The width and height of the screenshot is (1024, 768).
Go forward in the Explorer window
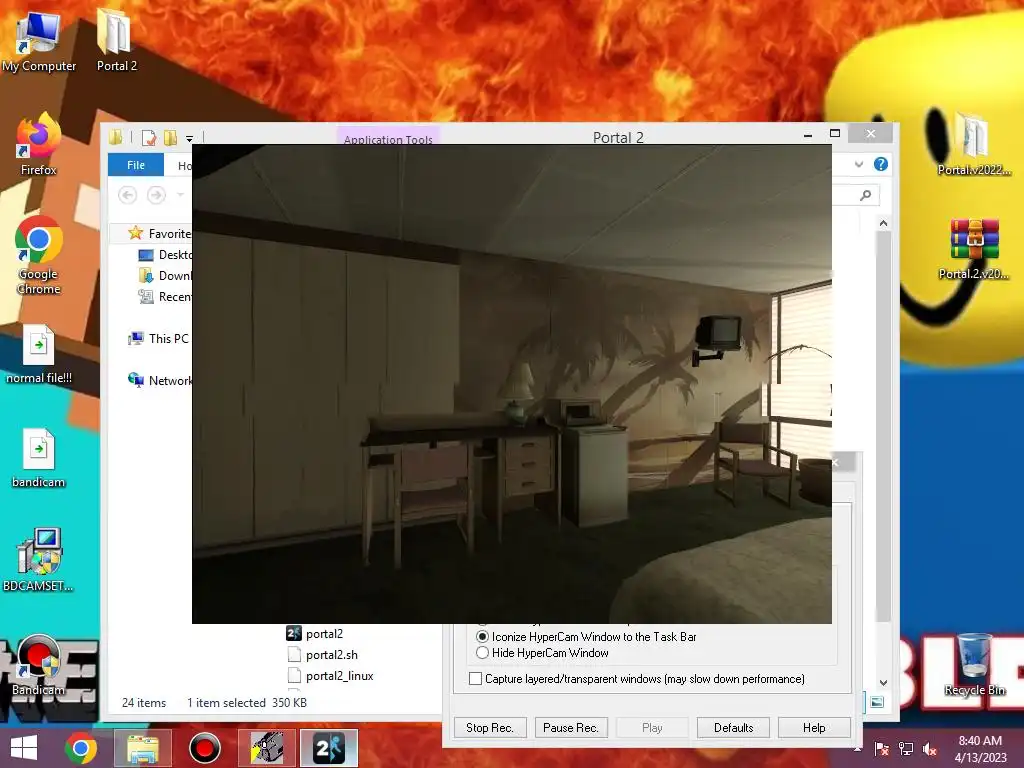tap(156, 195)
